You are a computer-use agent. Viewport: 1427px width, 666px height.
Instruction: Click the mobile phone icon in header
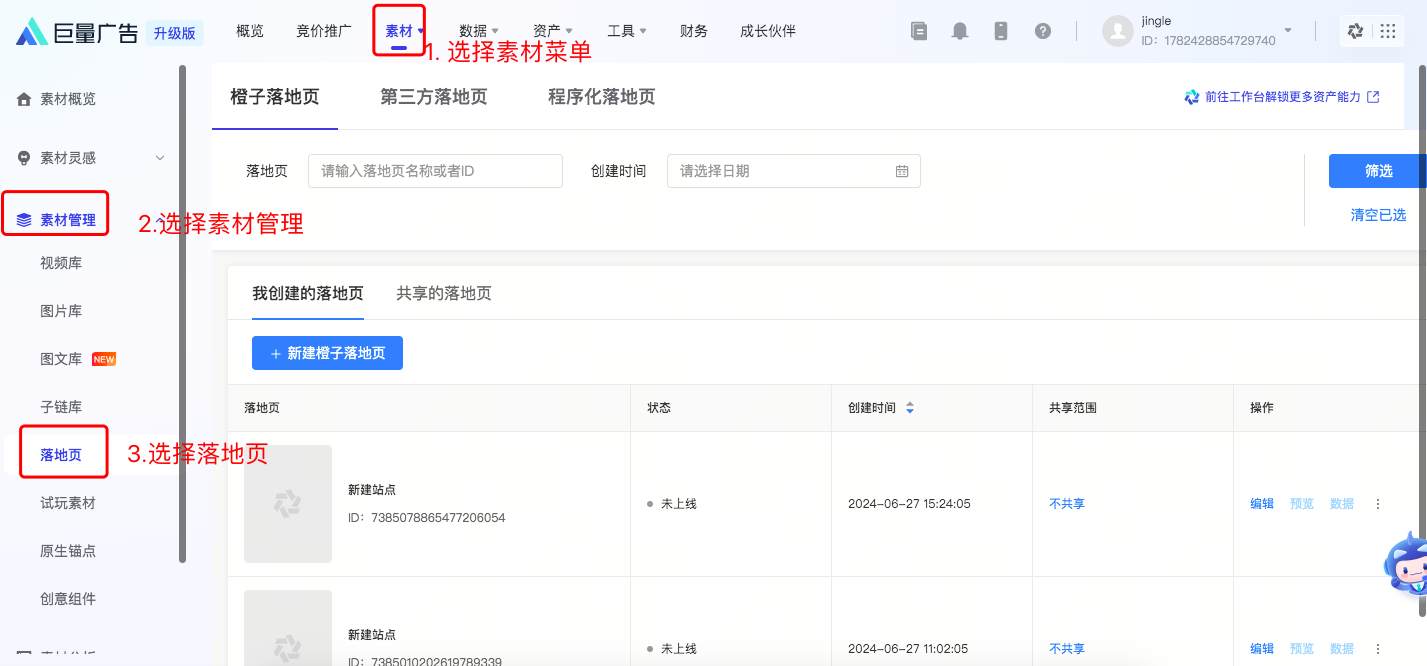pyautogui.click(x=1001, y=31)
